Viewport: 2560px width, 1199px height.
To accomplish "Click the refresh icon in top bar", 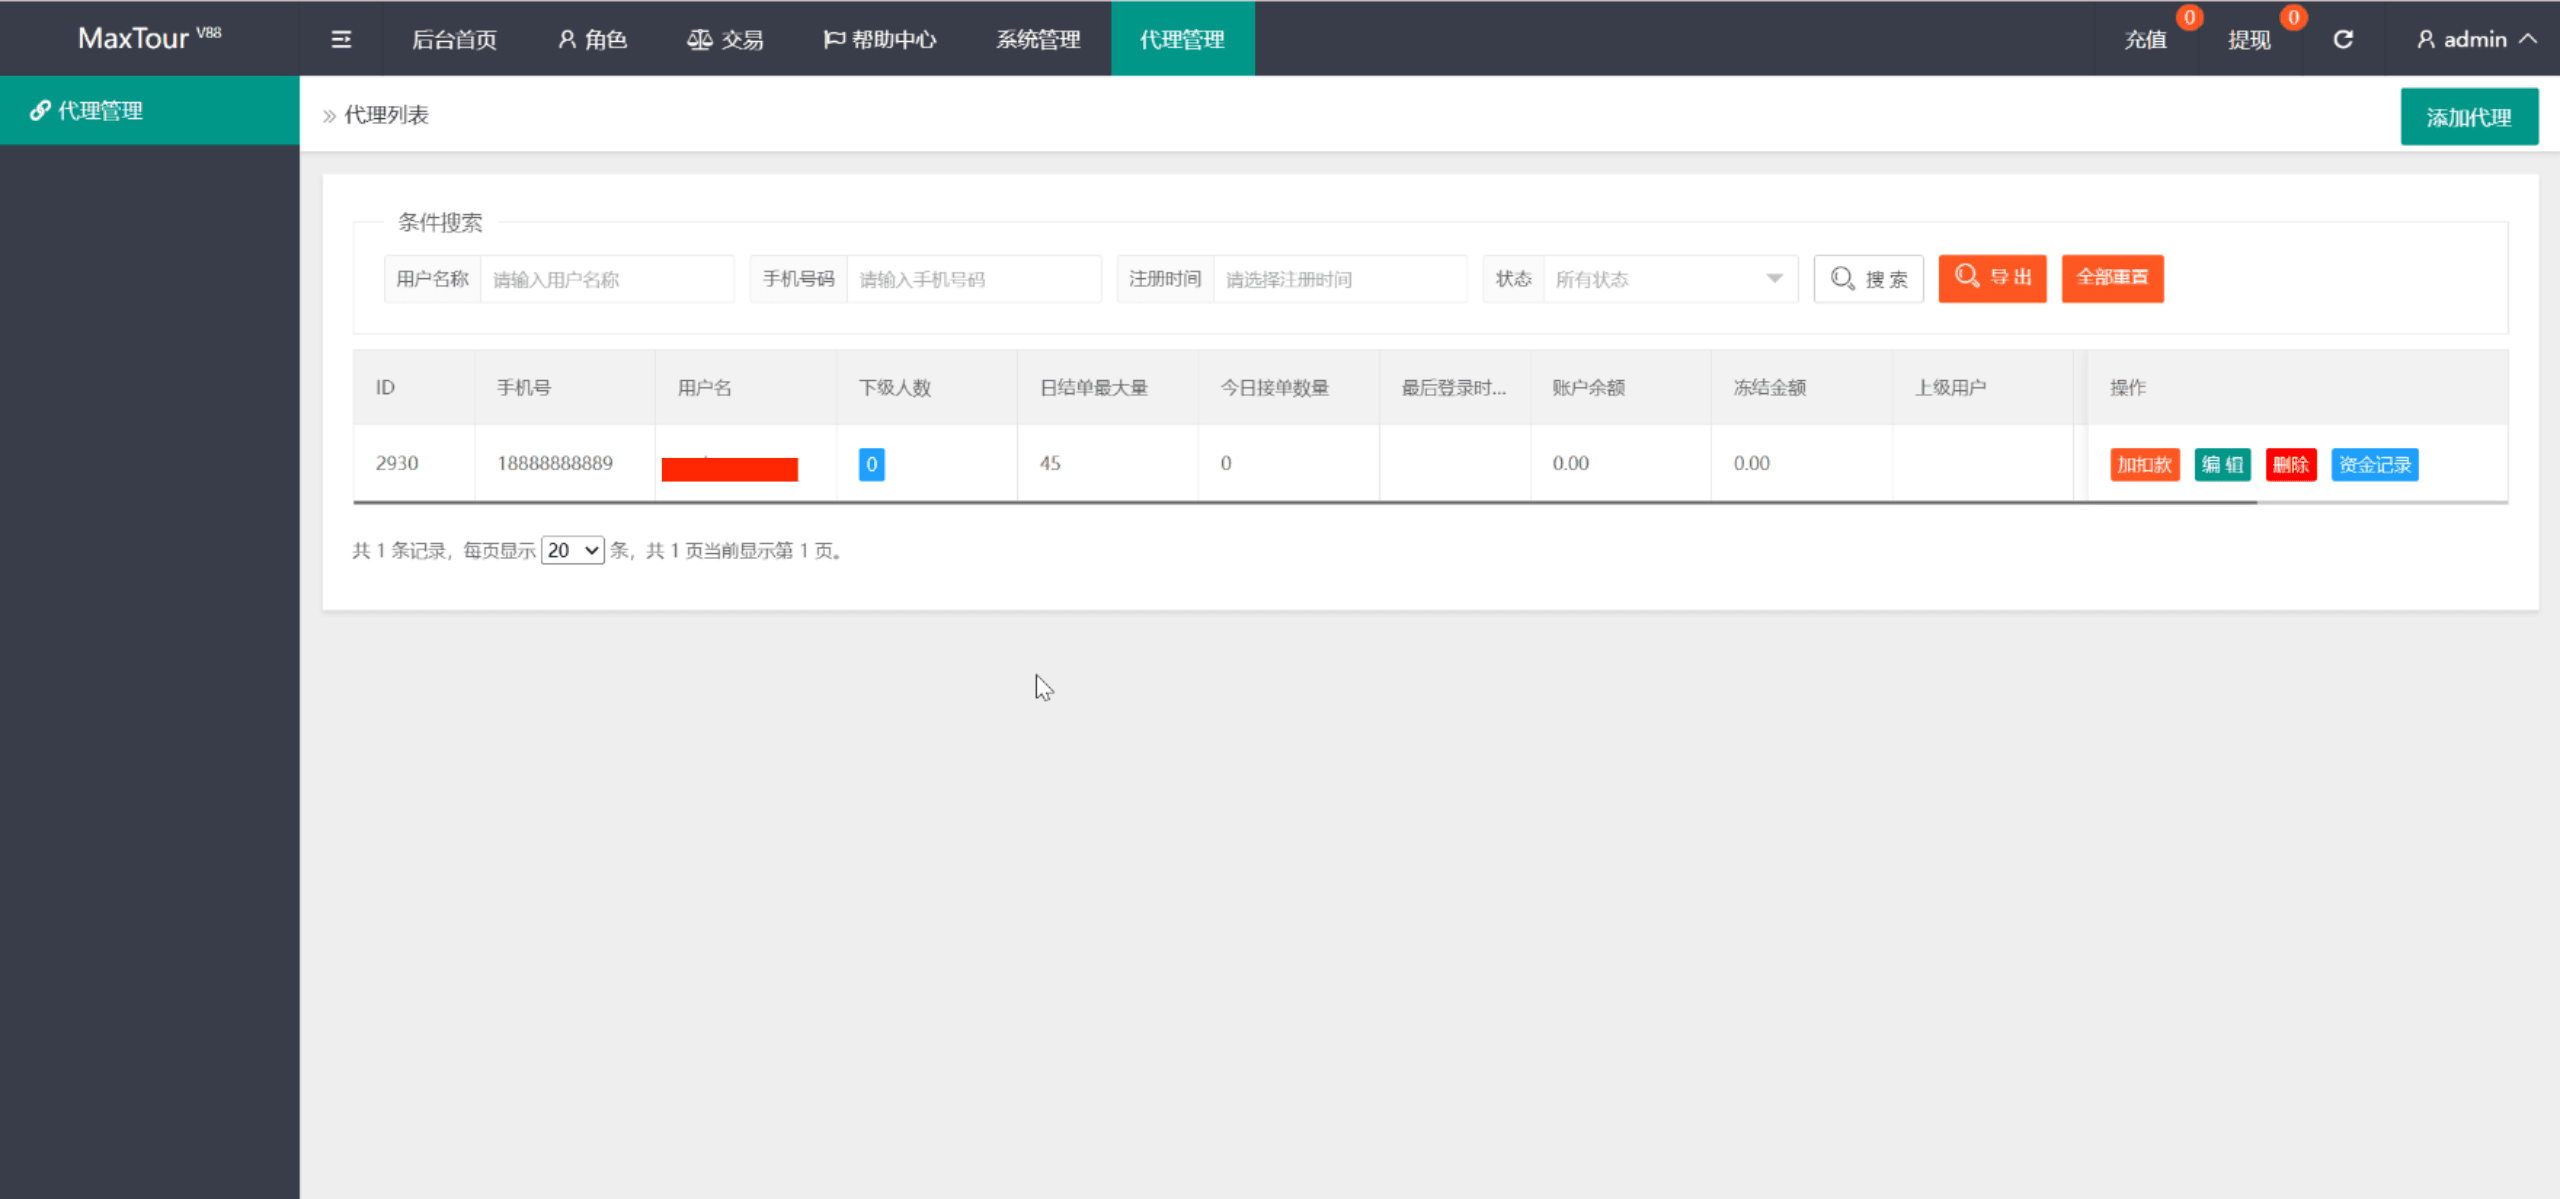I will pyautogui.click(x=2343, y=39).
